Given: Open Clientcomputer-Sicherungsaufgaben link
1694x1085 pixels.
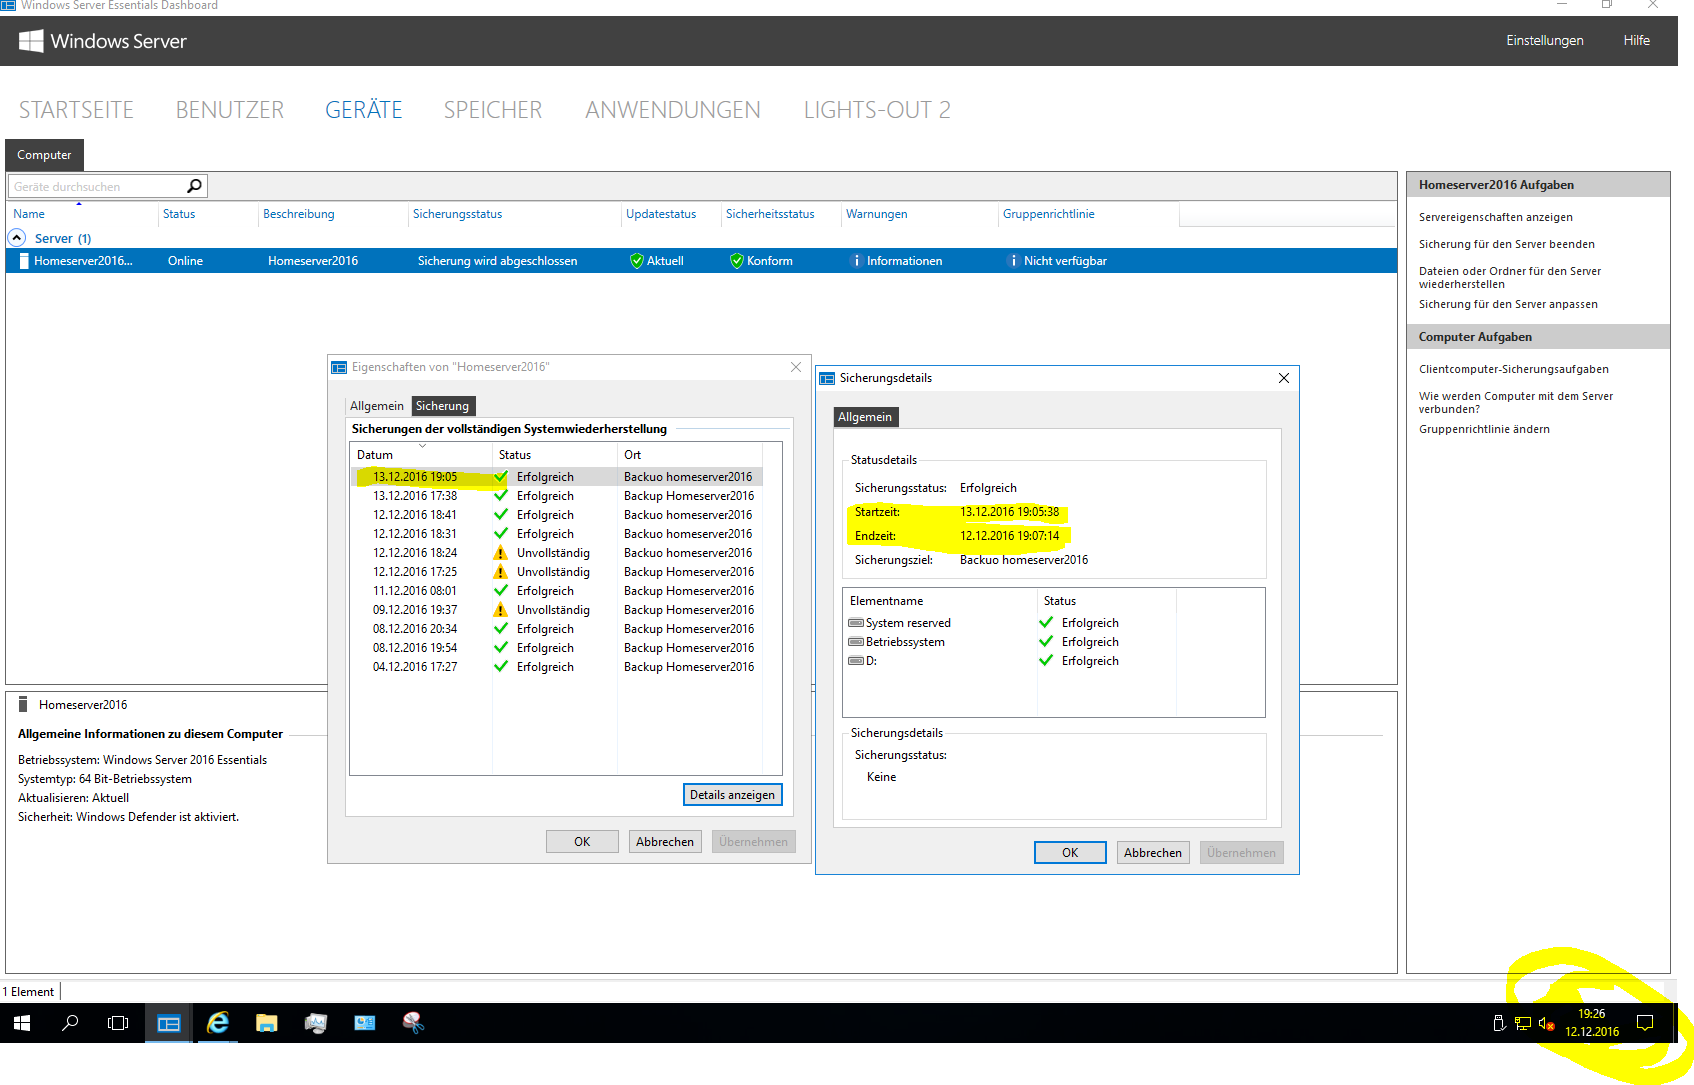Looking at the screenshot, I should point(1514,369).
